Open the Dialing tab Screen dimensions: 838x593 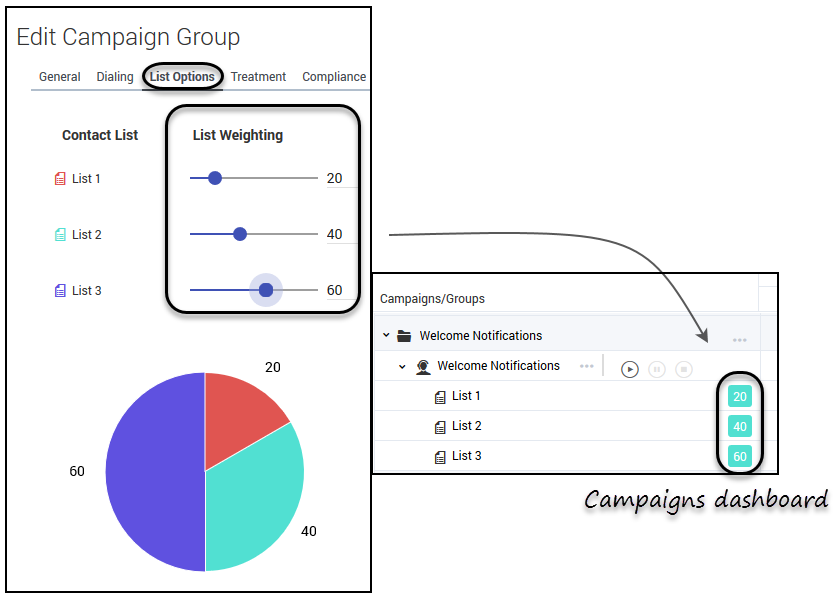[x=115, y=77]
